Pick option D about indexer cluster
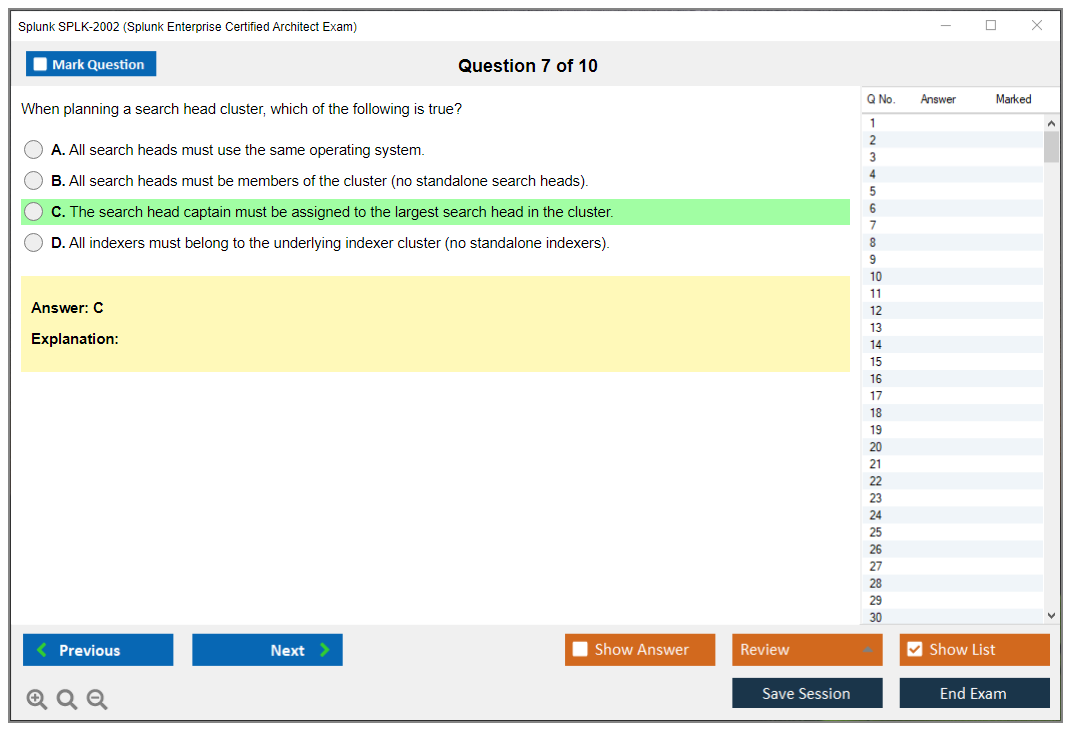Image resolution: width=1075 pixels, height=735 pixels. point(34,243)
